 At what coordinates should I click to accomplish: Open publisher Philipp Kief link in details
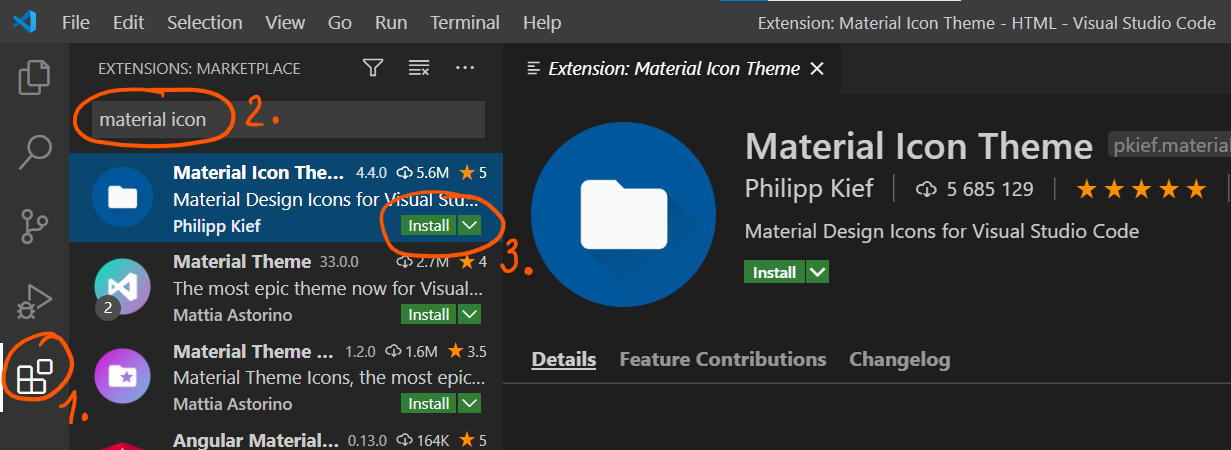[809, 189]
